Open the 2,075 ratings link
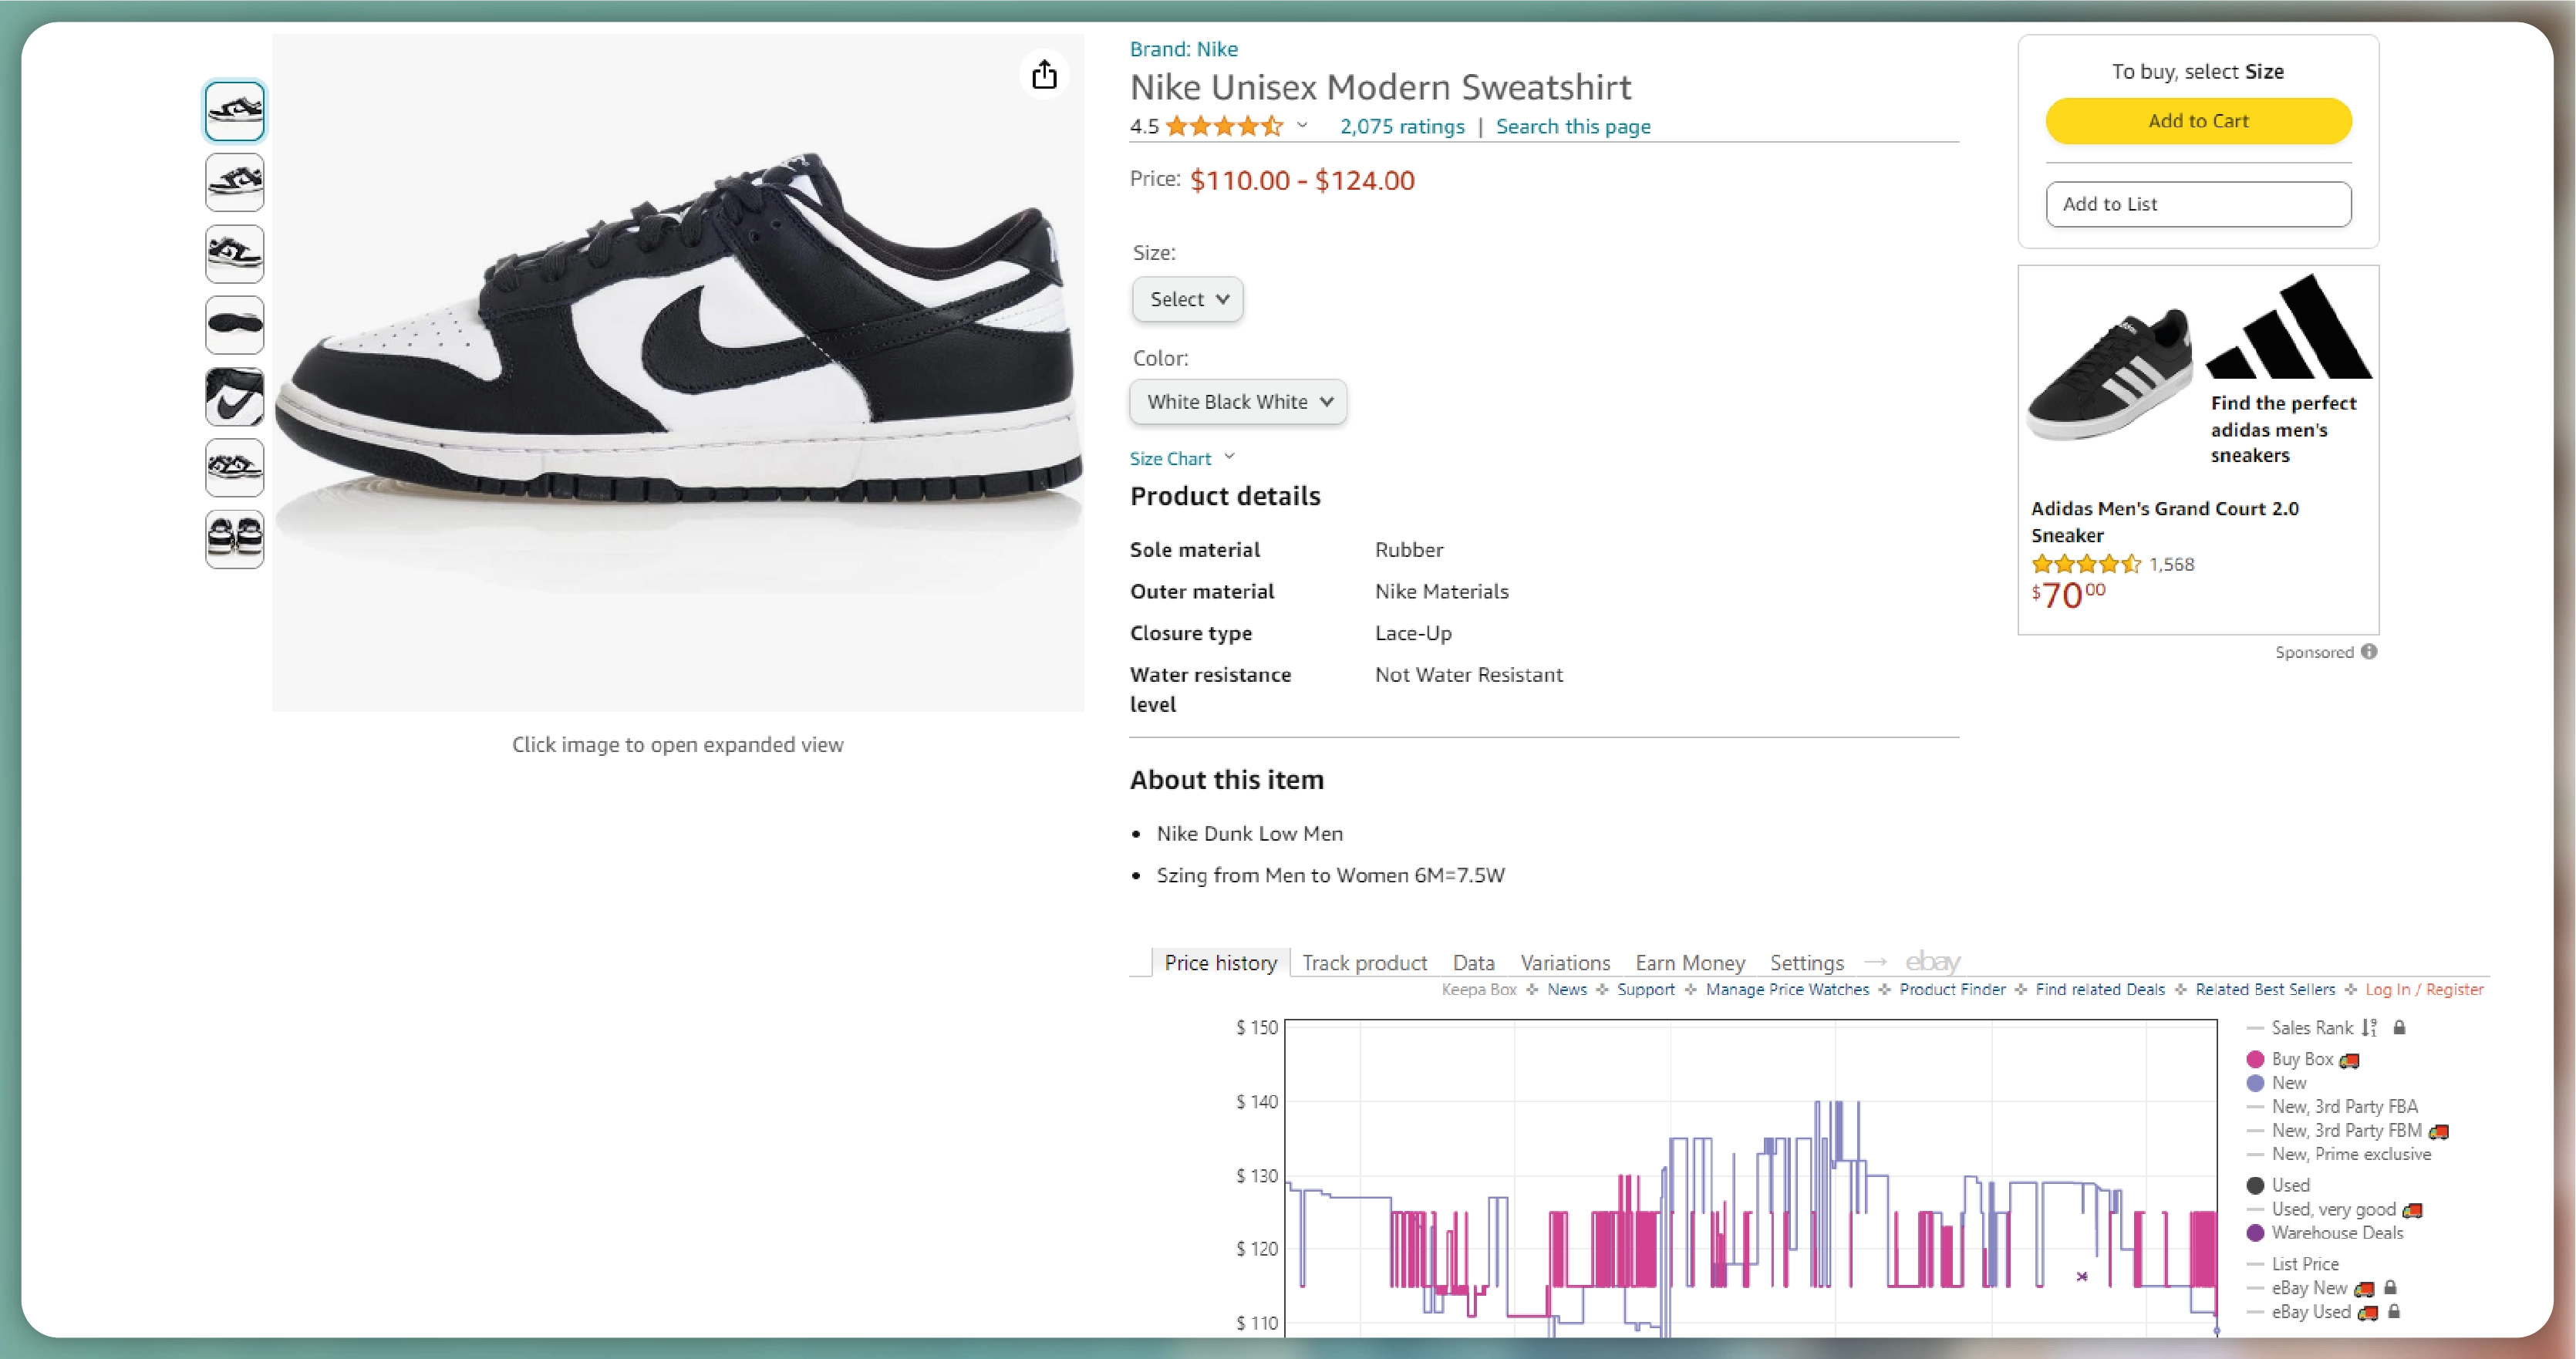The height and width of the screenshot is (1359, 2576). pyautogui.click(x=1402, y=126)
